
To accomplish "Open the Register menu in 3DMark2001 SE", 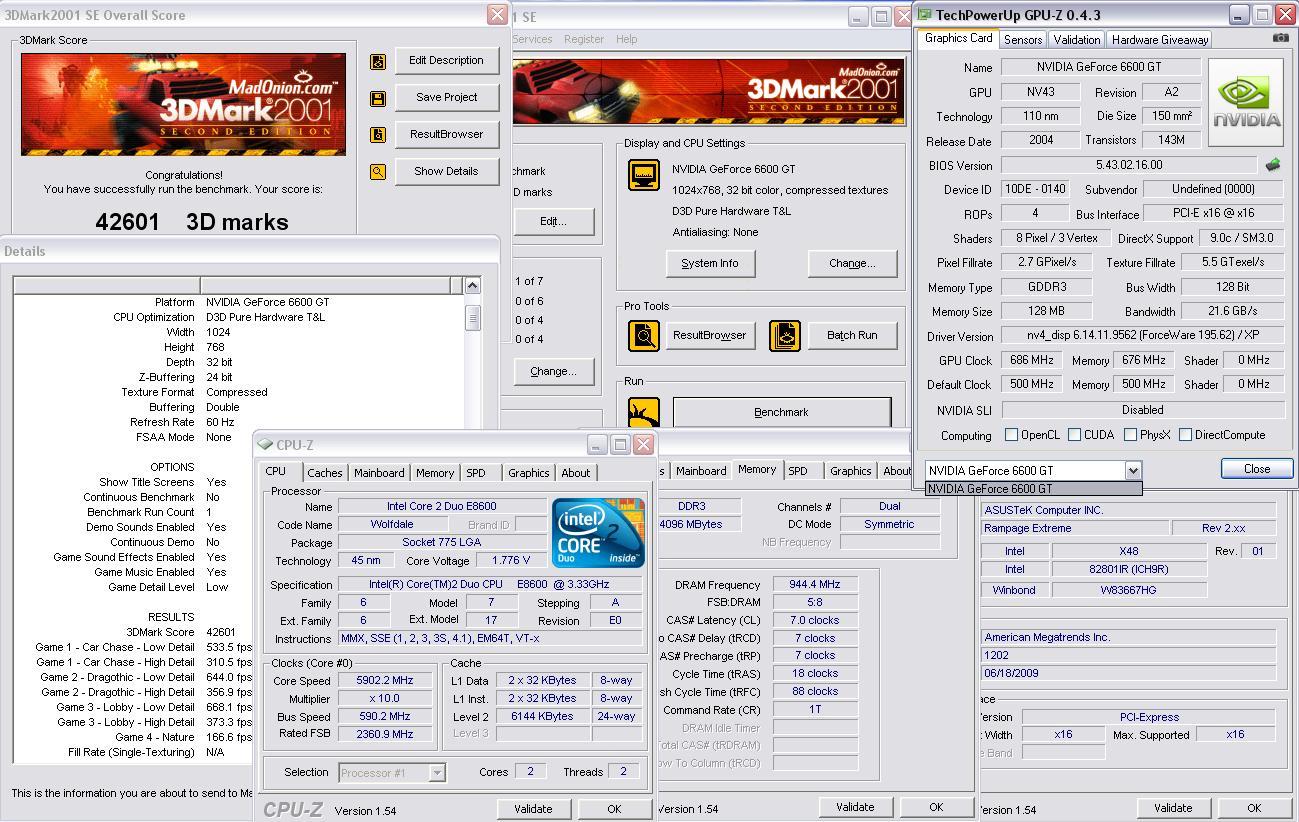I will 584,39.
